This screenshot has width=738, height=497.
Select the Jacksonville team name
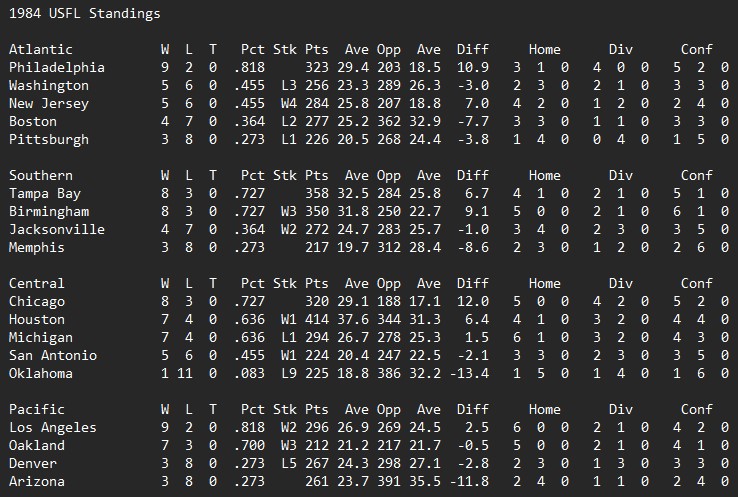56,230
